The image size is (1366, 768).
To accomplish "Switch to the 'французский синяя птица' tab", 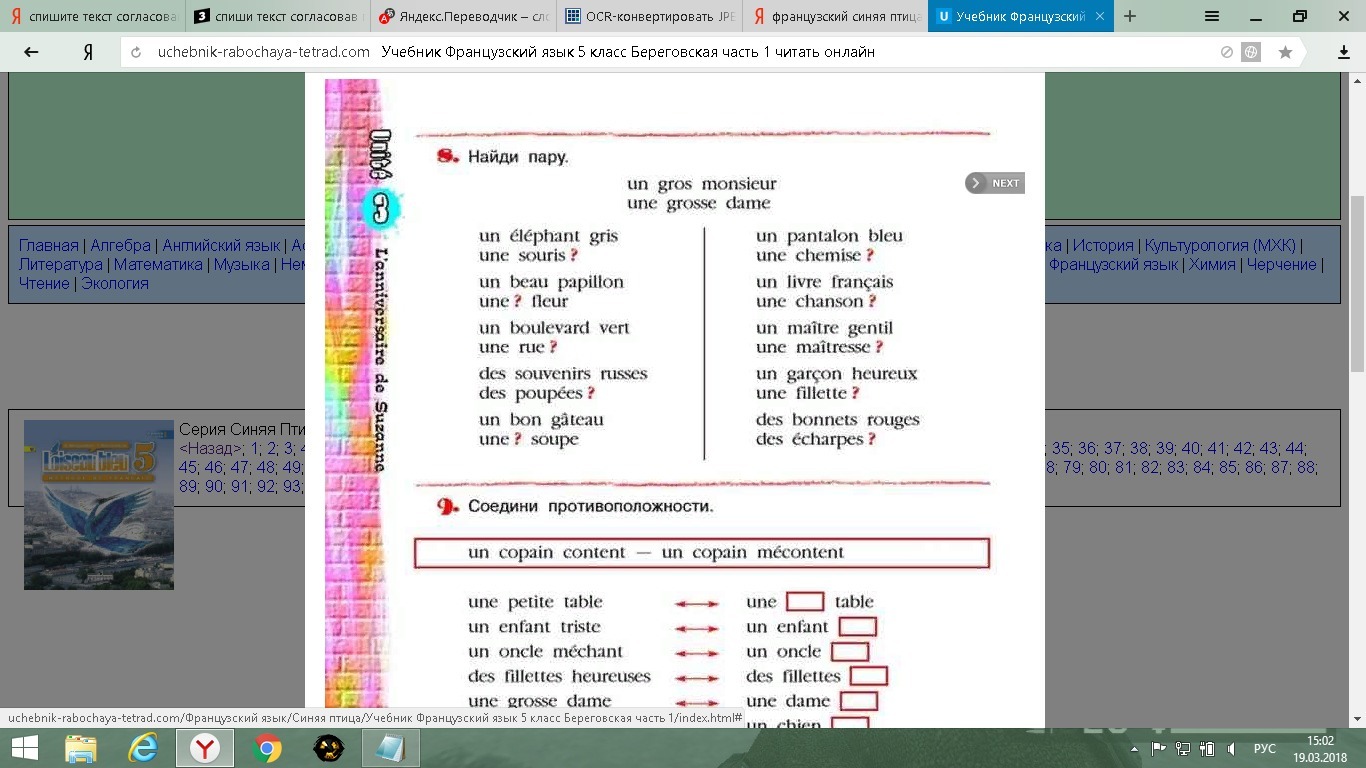I will point(834,17).
